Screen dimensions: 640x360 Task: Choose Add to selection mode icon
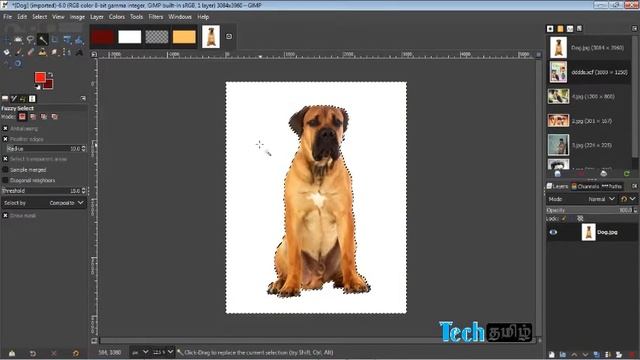pyautogui.click(x=33, y=117)
